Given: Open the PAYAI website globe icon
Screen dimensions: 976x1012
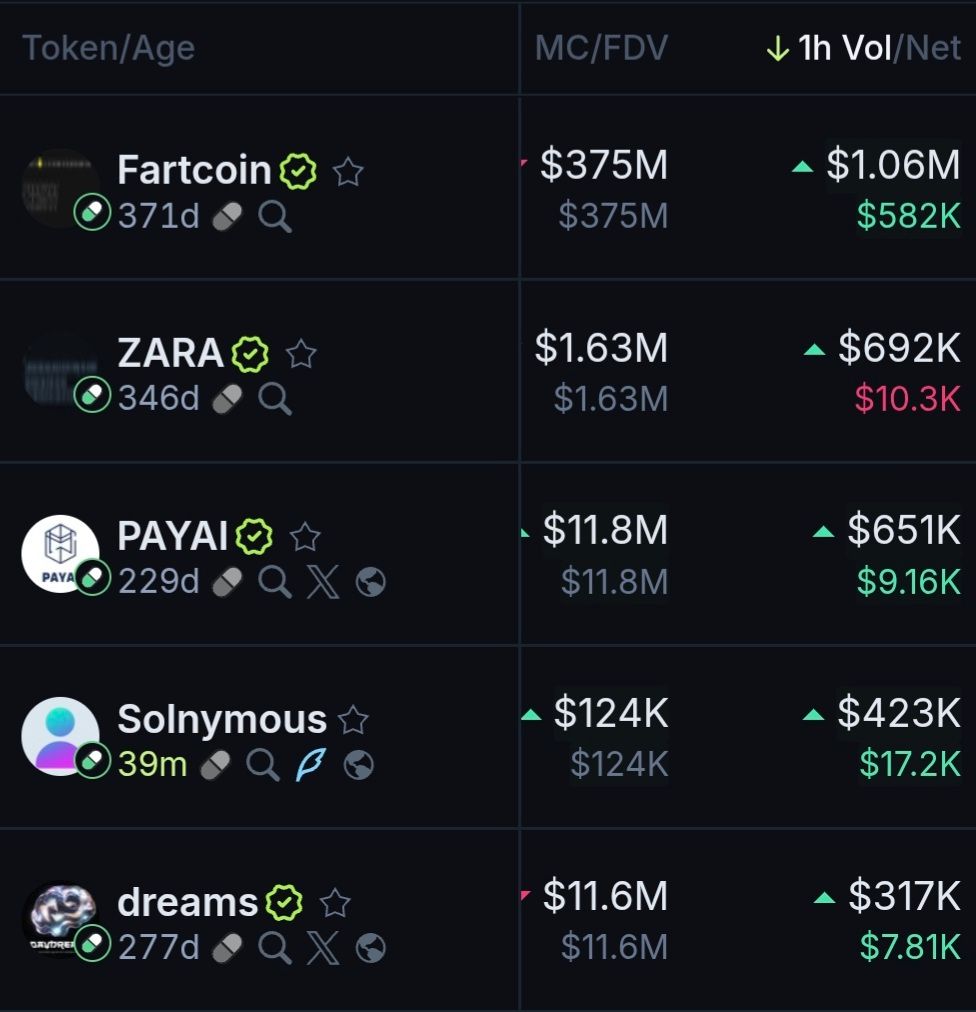Looking at the screenshot, I should tap(371, 582).
